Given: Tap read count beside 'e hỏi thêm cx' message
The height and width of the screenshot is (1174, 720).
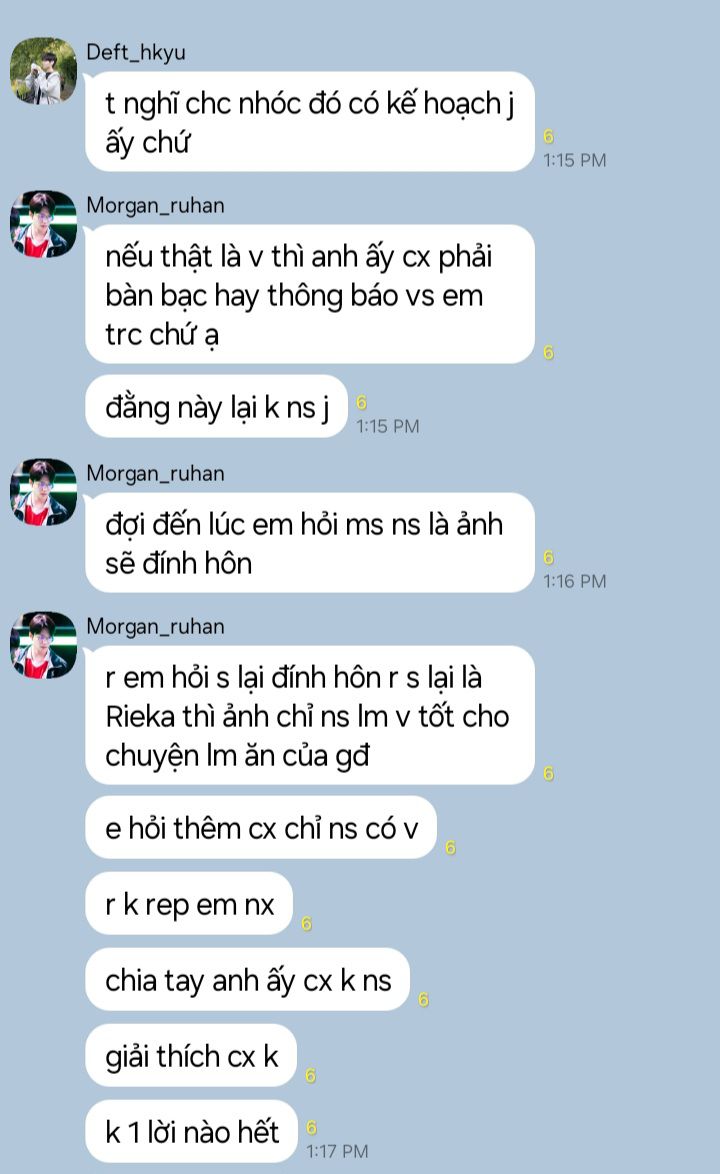Looking at the screenshot, I should click(451, 848).
